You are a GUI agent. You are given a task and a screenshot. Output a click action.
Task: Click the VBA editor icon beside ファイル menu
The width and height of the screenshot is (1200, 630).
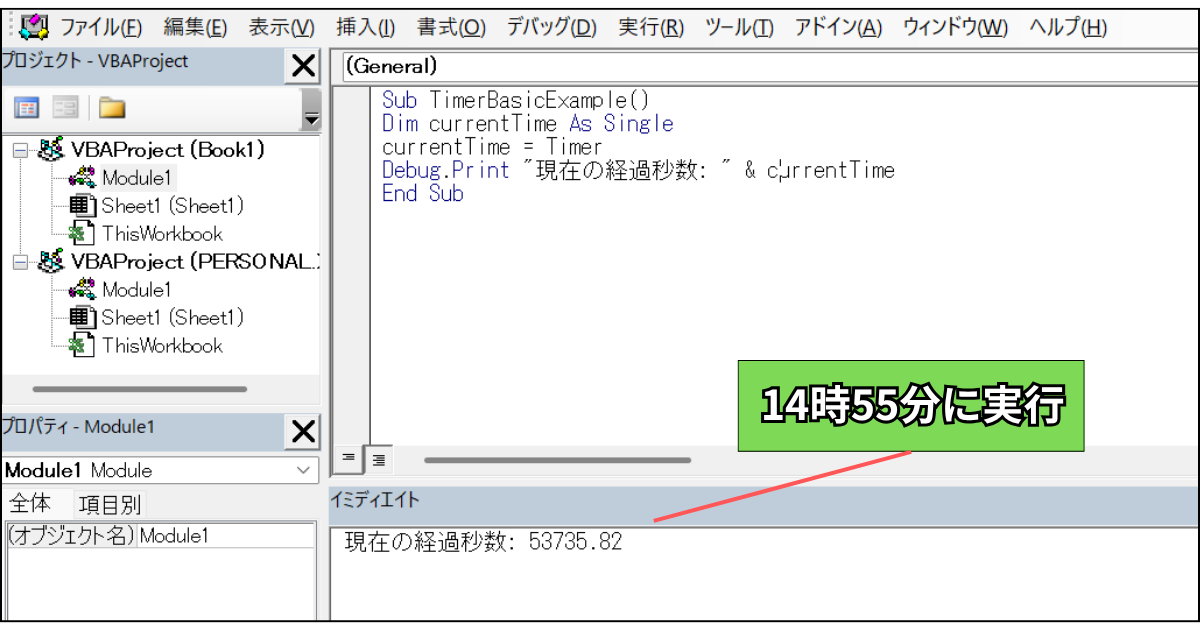point(33,25)
